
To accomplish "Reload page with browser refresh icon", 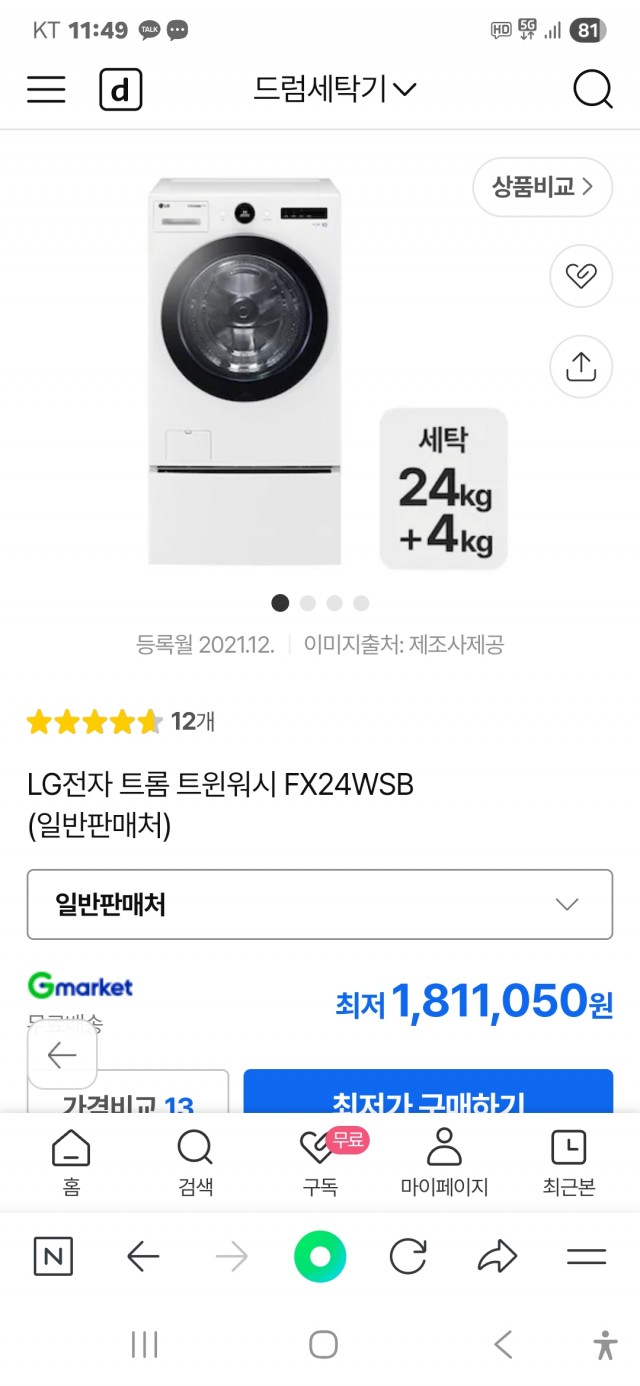I will tap(408, 1257).
